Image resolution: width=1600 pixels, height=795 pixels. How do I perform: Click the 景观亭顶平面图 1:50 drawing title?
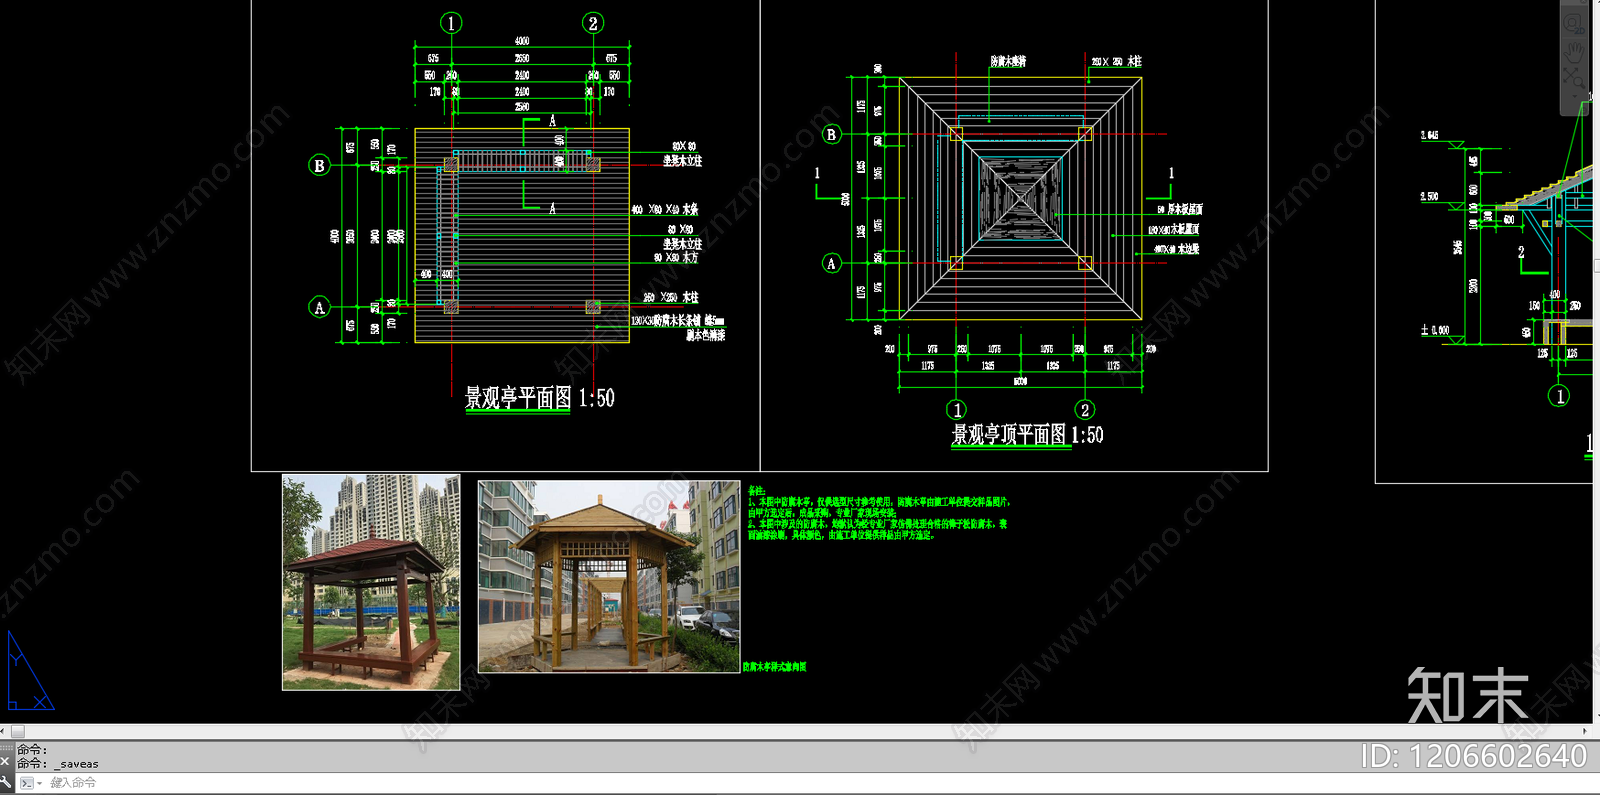pos(1027,435)
